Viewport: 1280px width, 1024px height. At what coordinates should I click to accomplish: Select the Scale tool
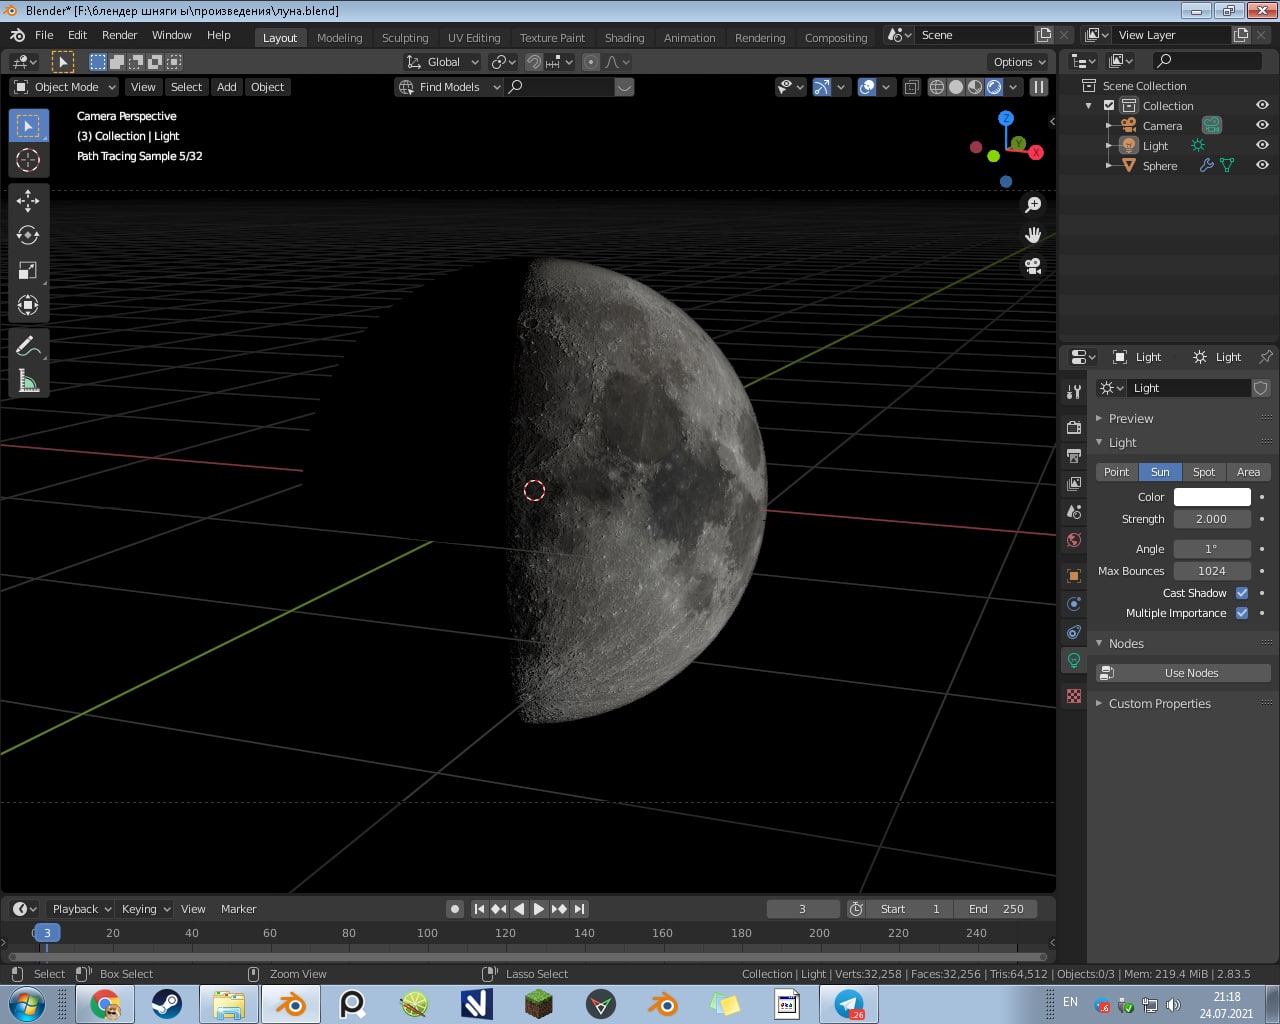(28, 271)
